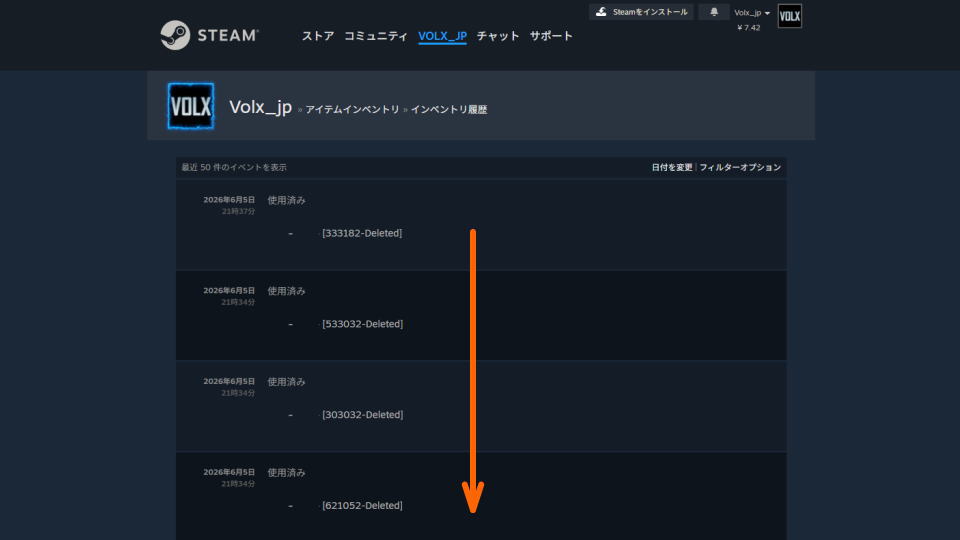Click the Volx_jp profile name link
The image size is (960, 540).
coord(260,107)
